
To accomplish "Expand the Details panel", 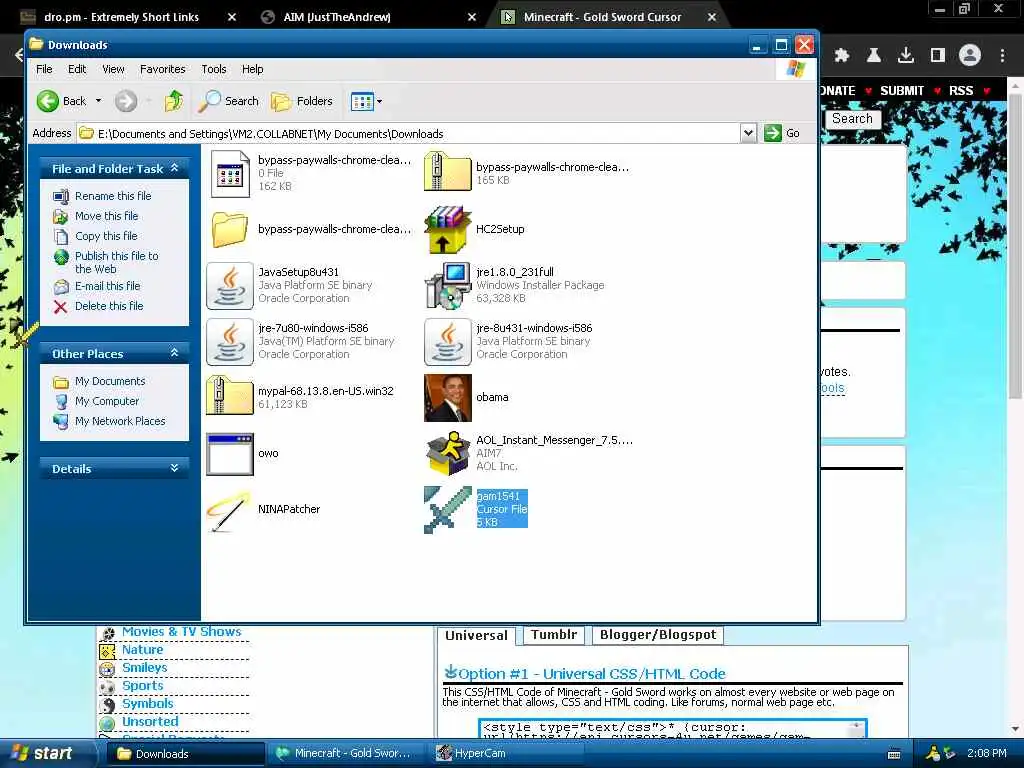I will coord(174,468).
